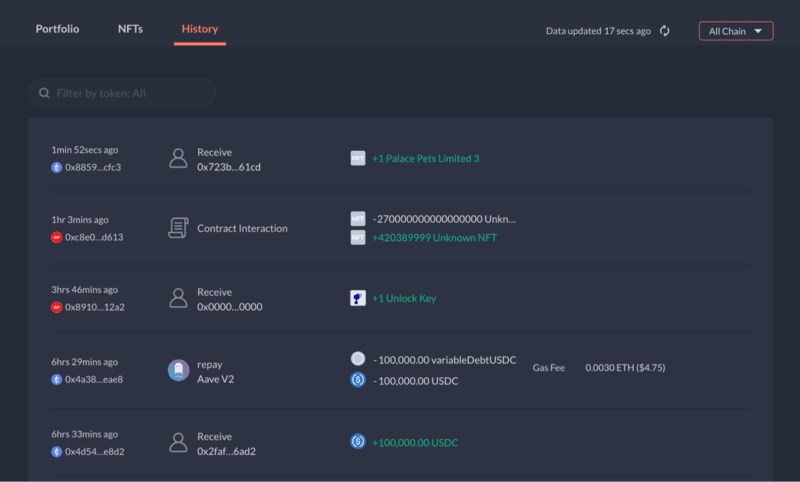Click the variableDebtUSDC token icon
This screenshot has height=482, width=800.
pos(358,359)
